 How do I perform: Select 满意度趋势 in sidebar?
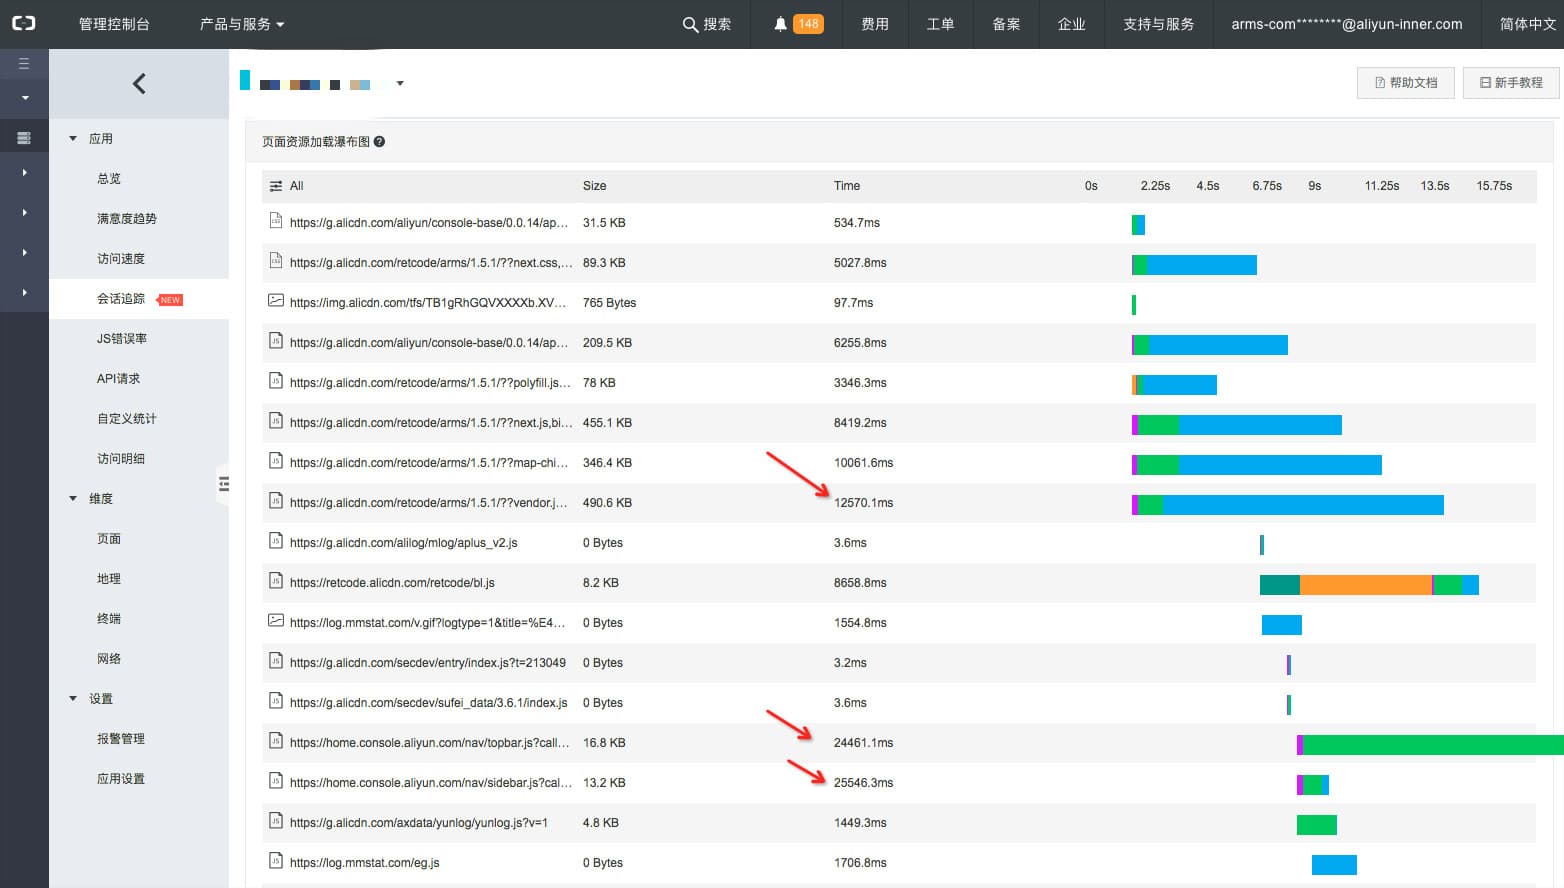[x=127, y=219]
